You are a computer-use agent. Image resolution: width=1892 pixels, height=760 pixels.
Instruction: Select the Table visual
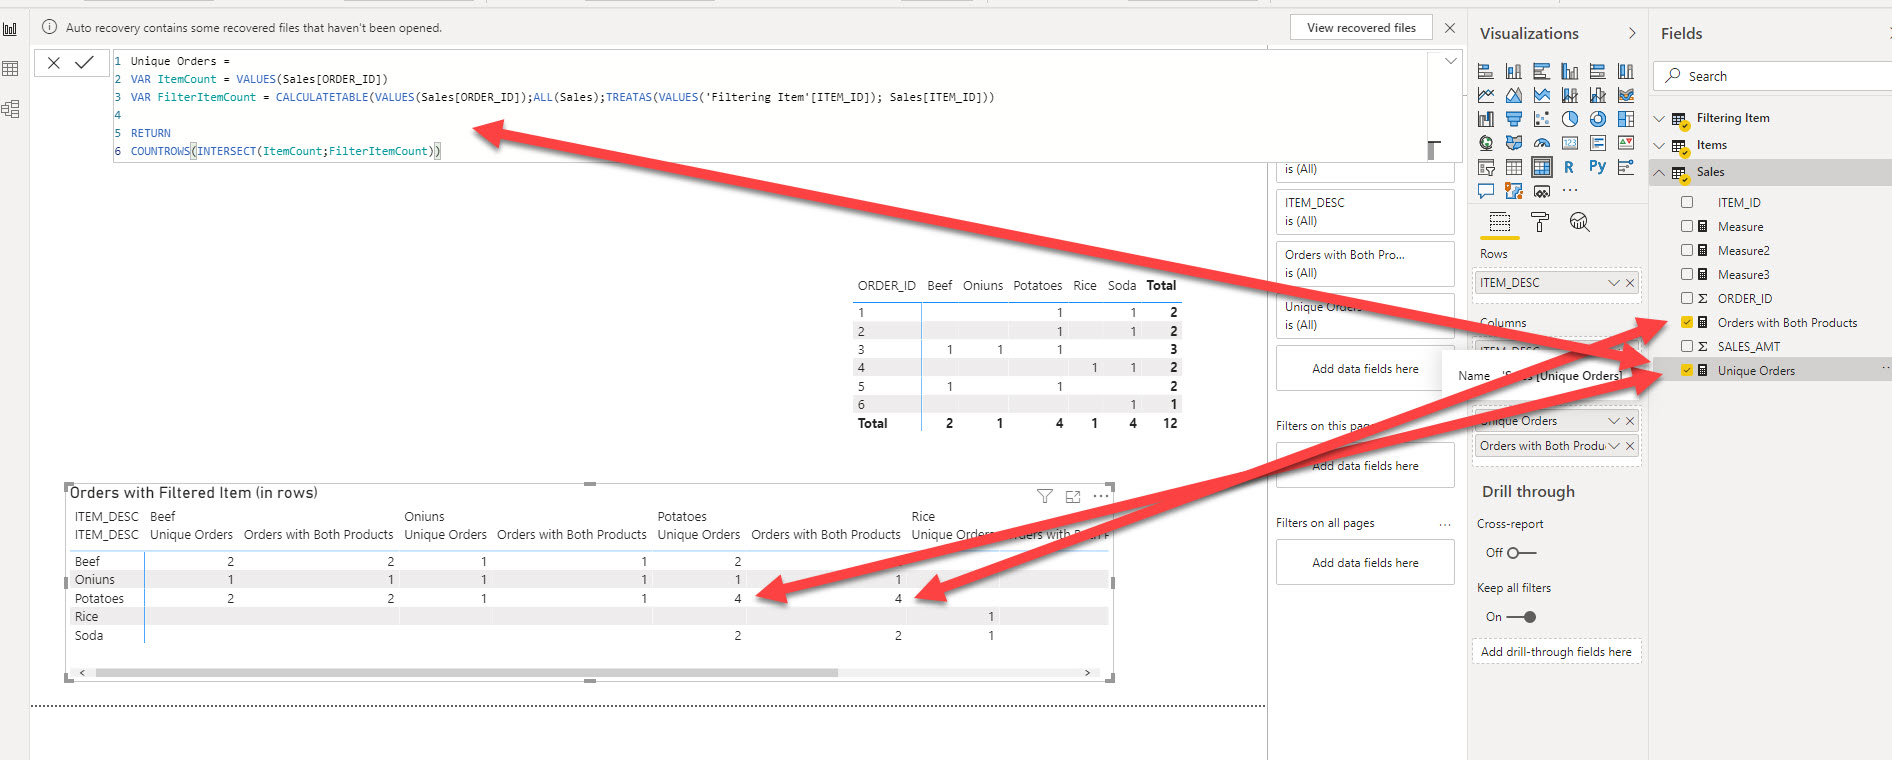[1514, 167]
